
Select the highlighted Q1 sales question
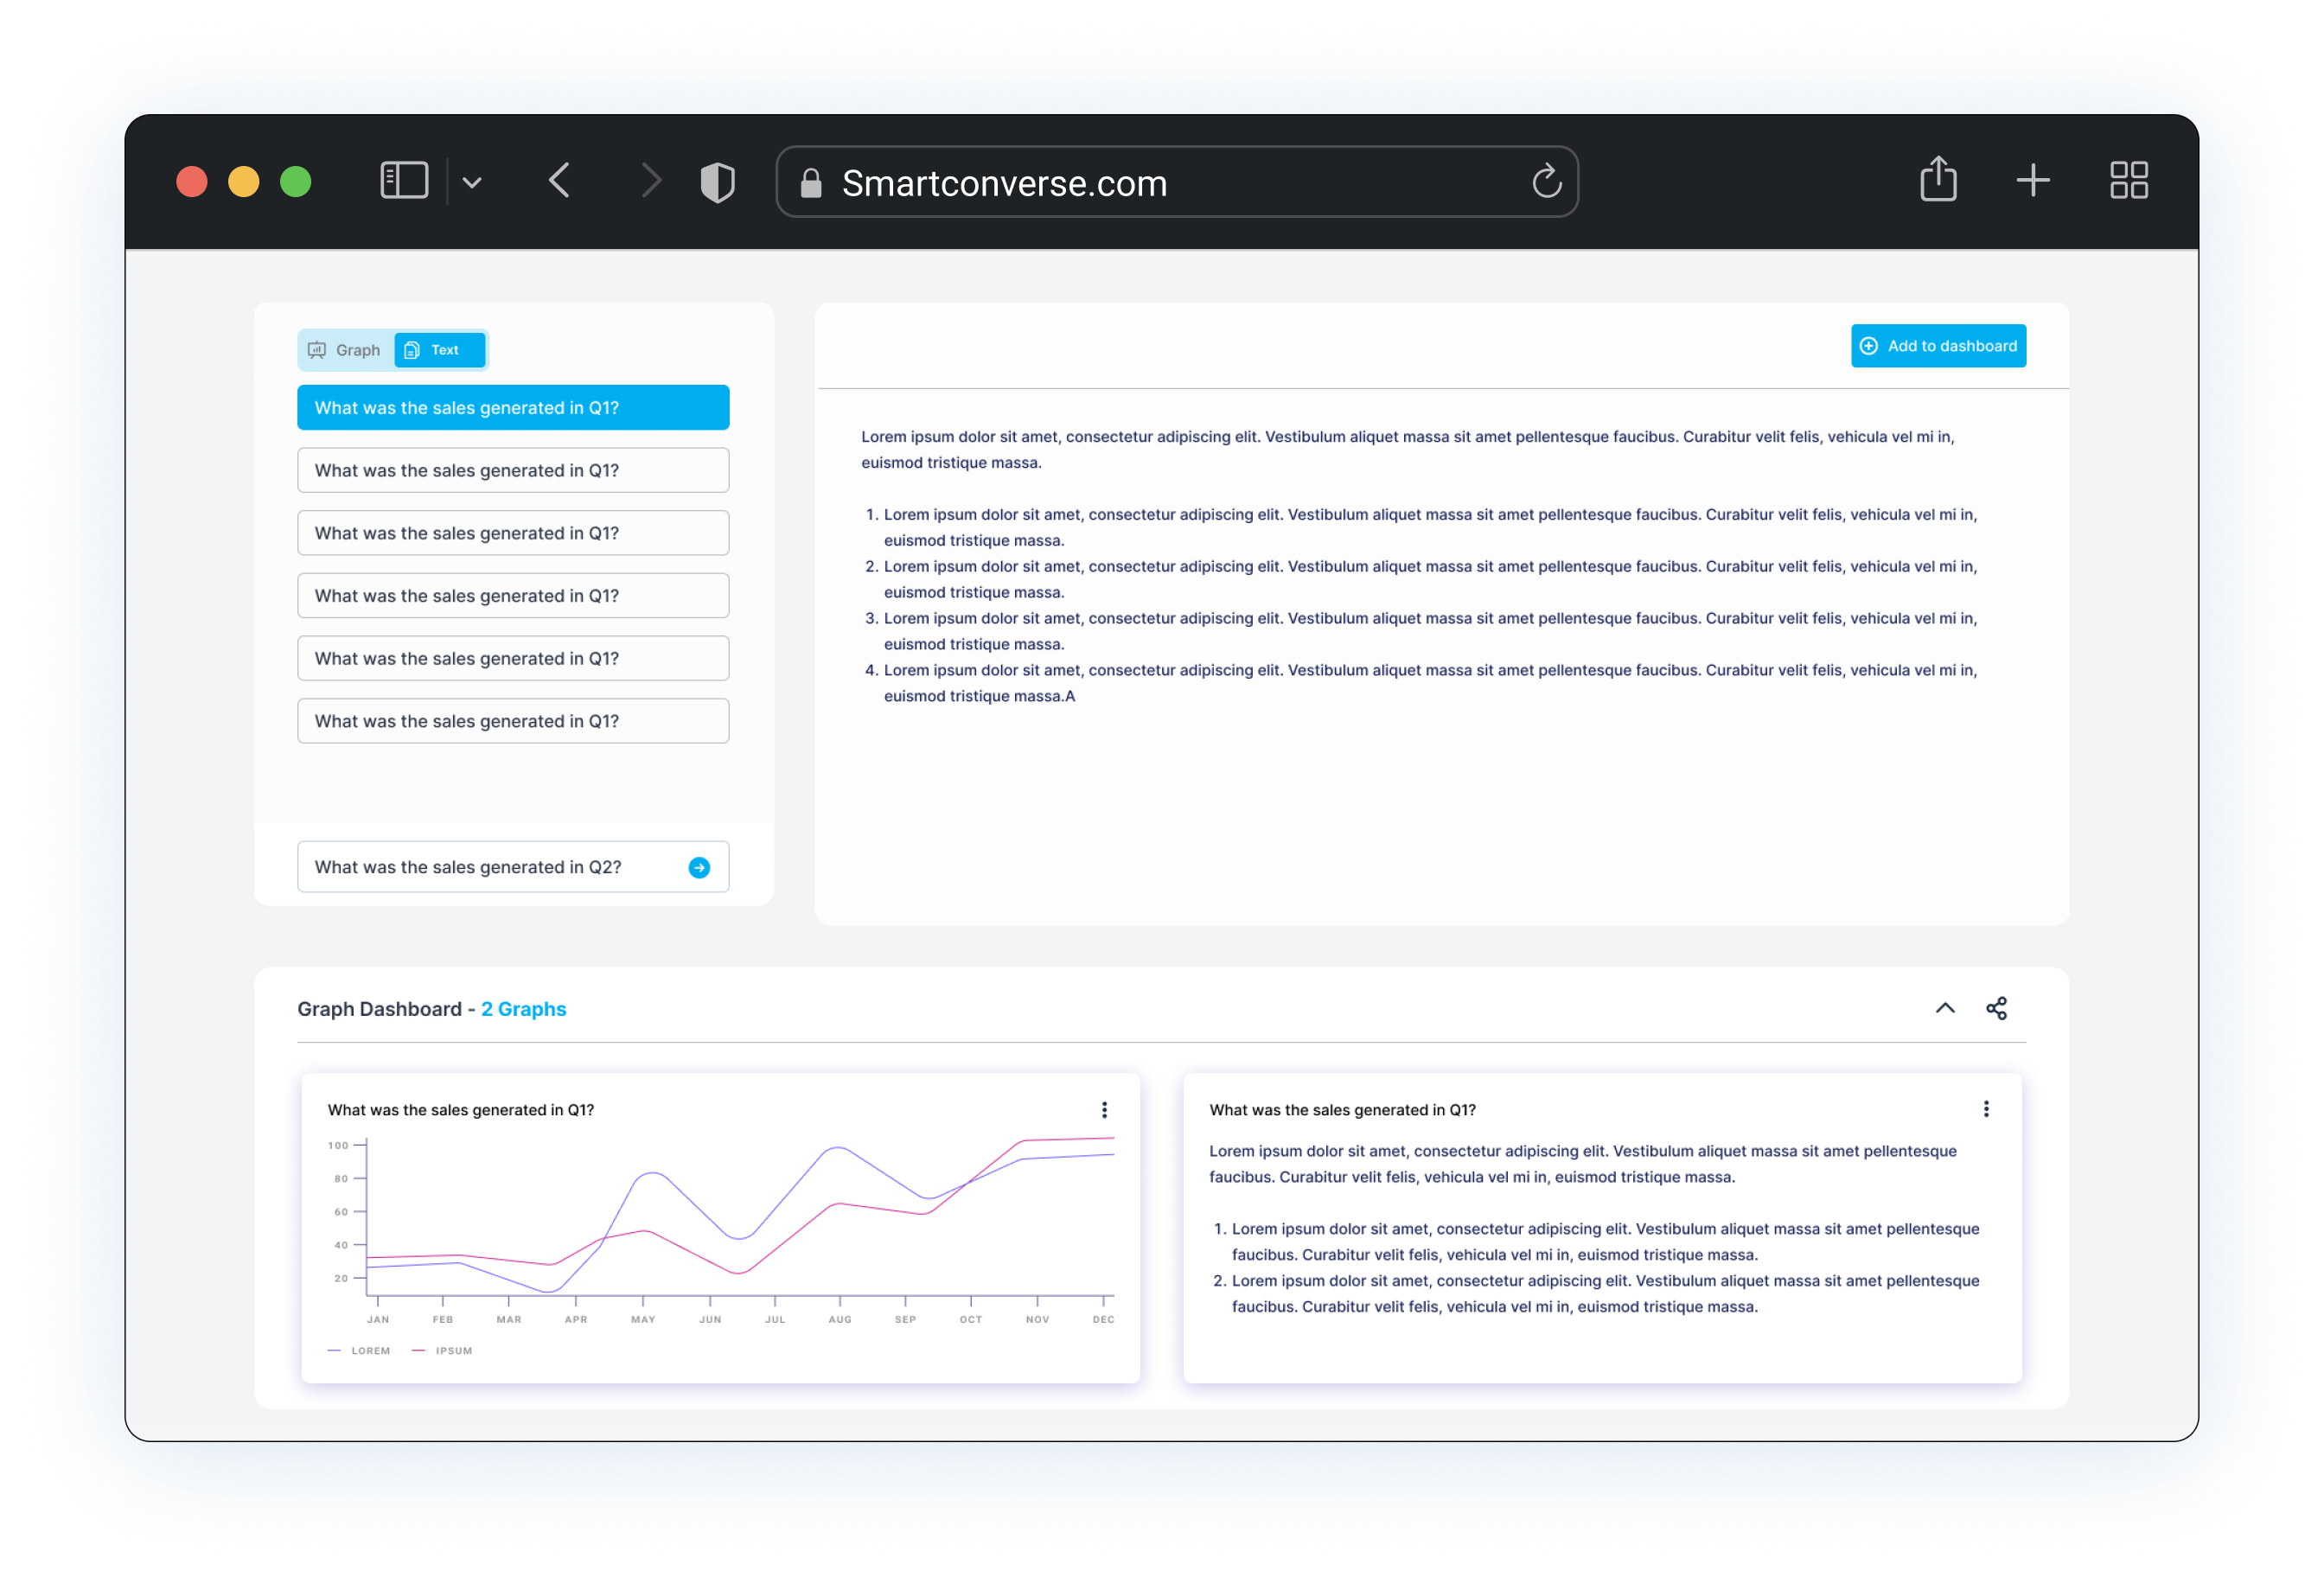pos(513,407)
